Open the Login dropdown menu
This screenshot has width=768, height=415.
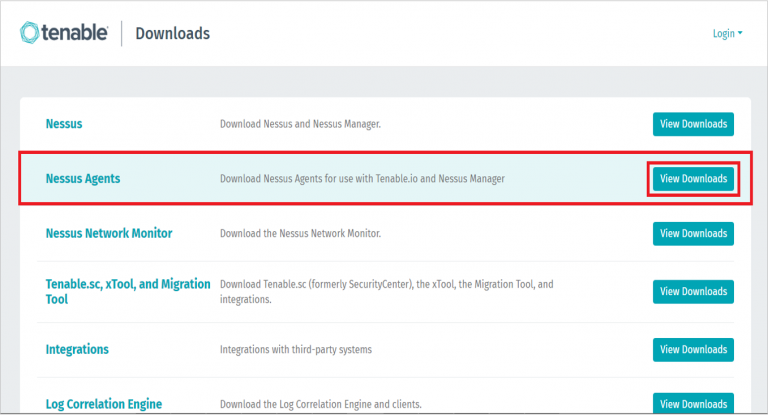pos(727,33)
